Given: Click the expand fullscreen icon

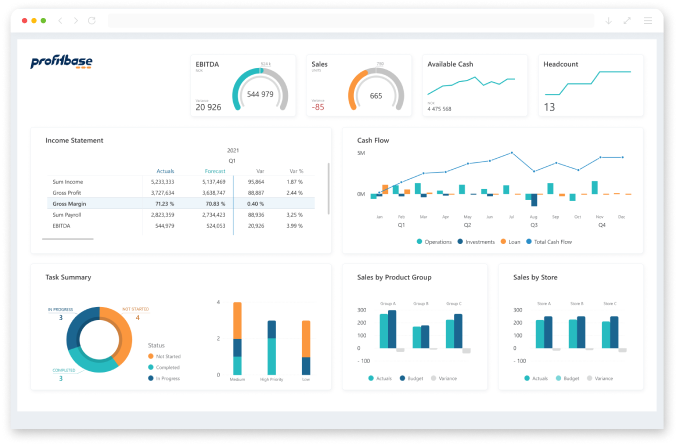Looking at the screenshot, I should pos(627,20).
